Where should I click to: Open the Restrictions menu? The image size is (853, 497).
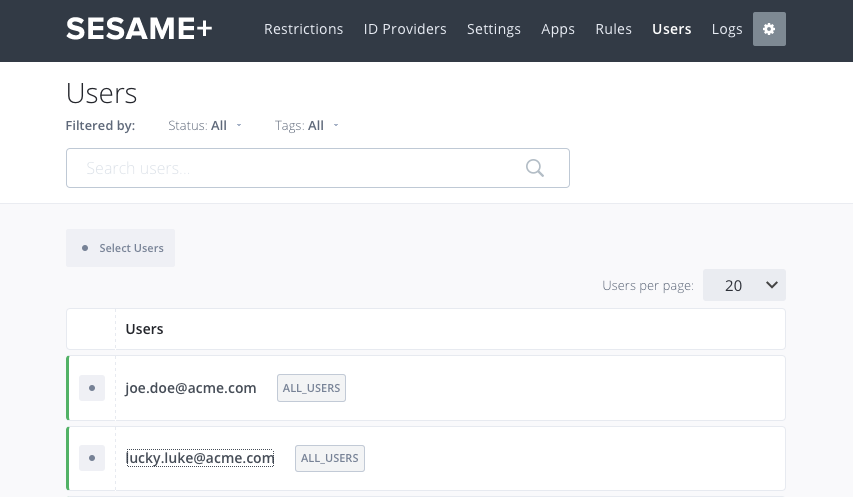(303, 29)
